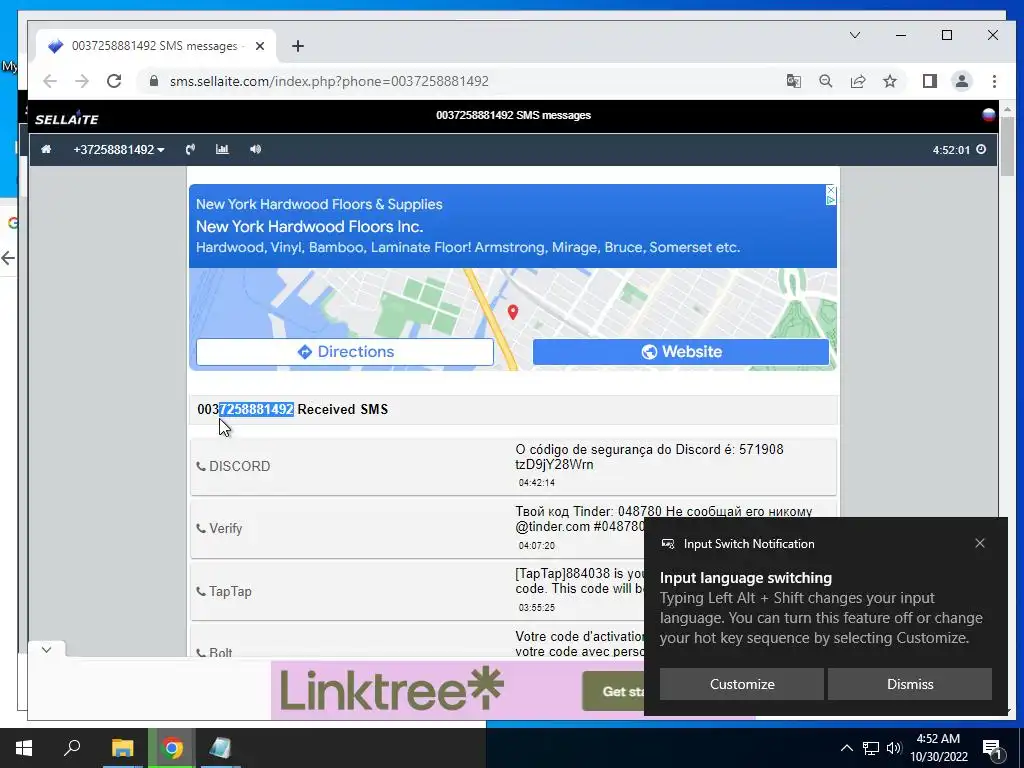
Task: Click New York Hardwood Floors Inc. ad title
Action: click(x=310, y=227)
